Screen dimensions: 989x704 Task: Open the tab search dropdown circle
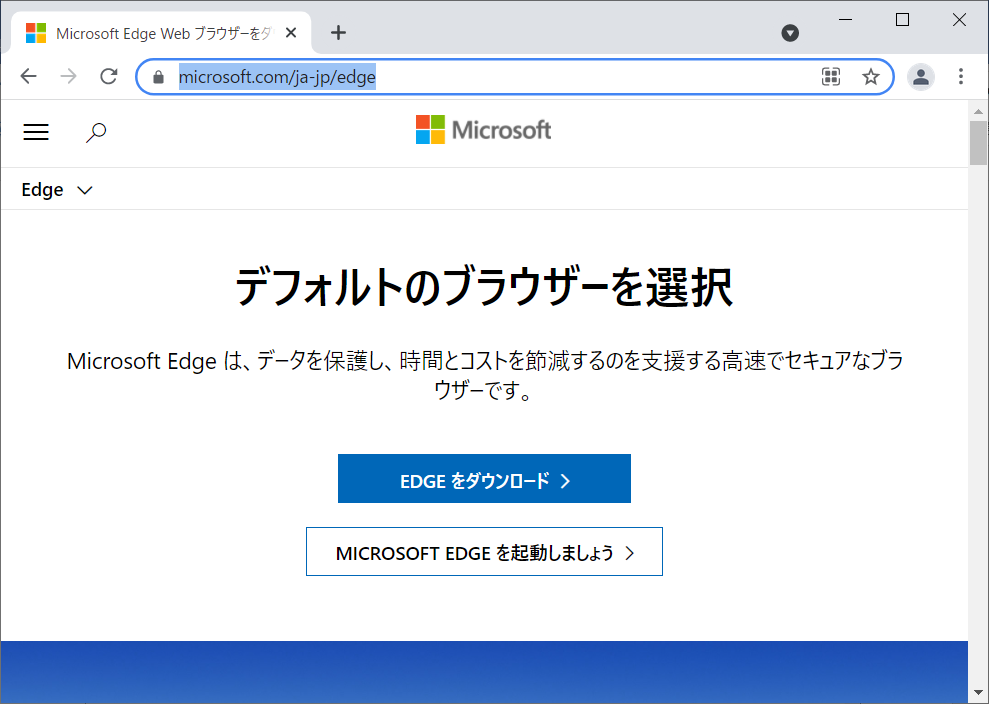pos(790,33)
